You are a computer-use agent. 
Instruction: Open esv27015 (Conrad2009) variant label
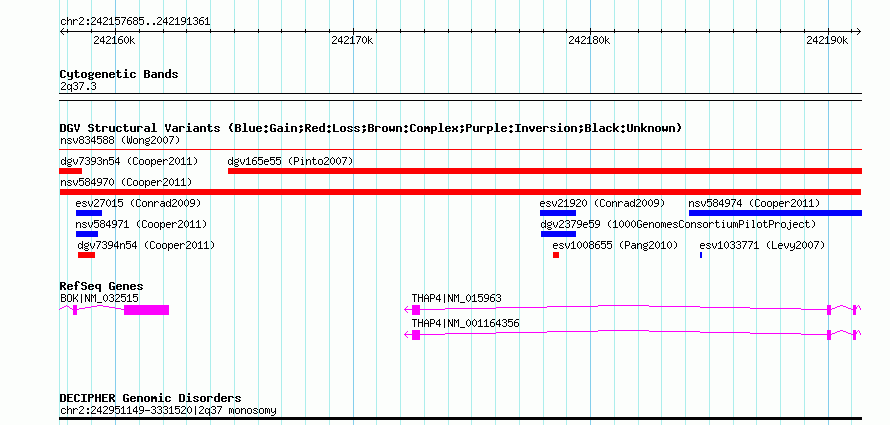pos(138,203)
